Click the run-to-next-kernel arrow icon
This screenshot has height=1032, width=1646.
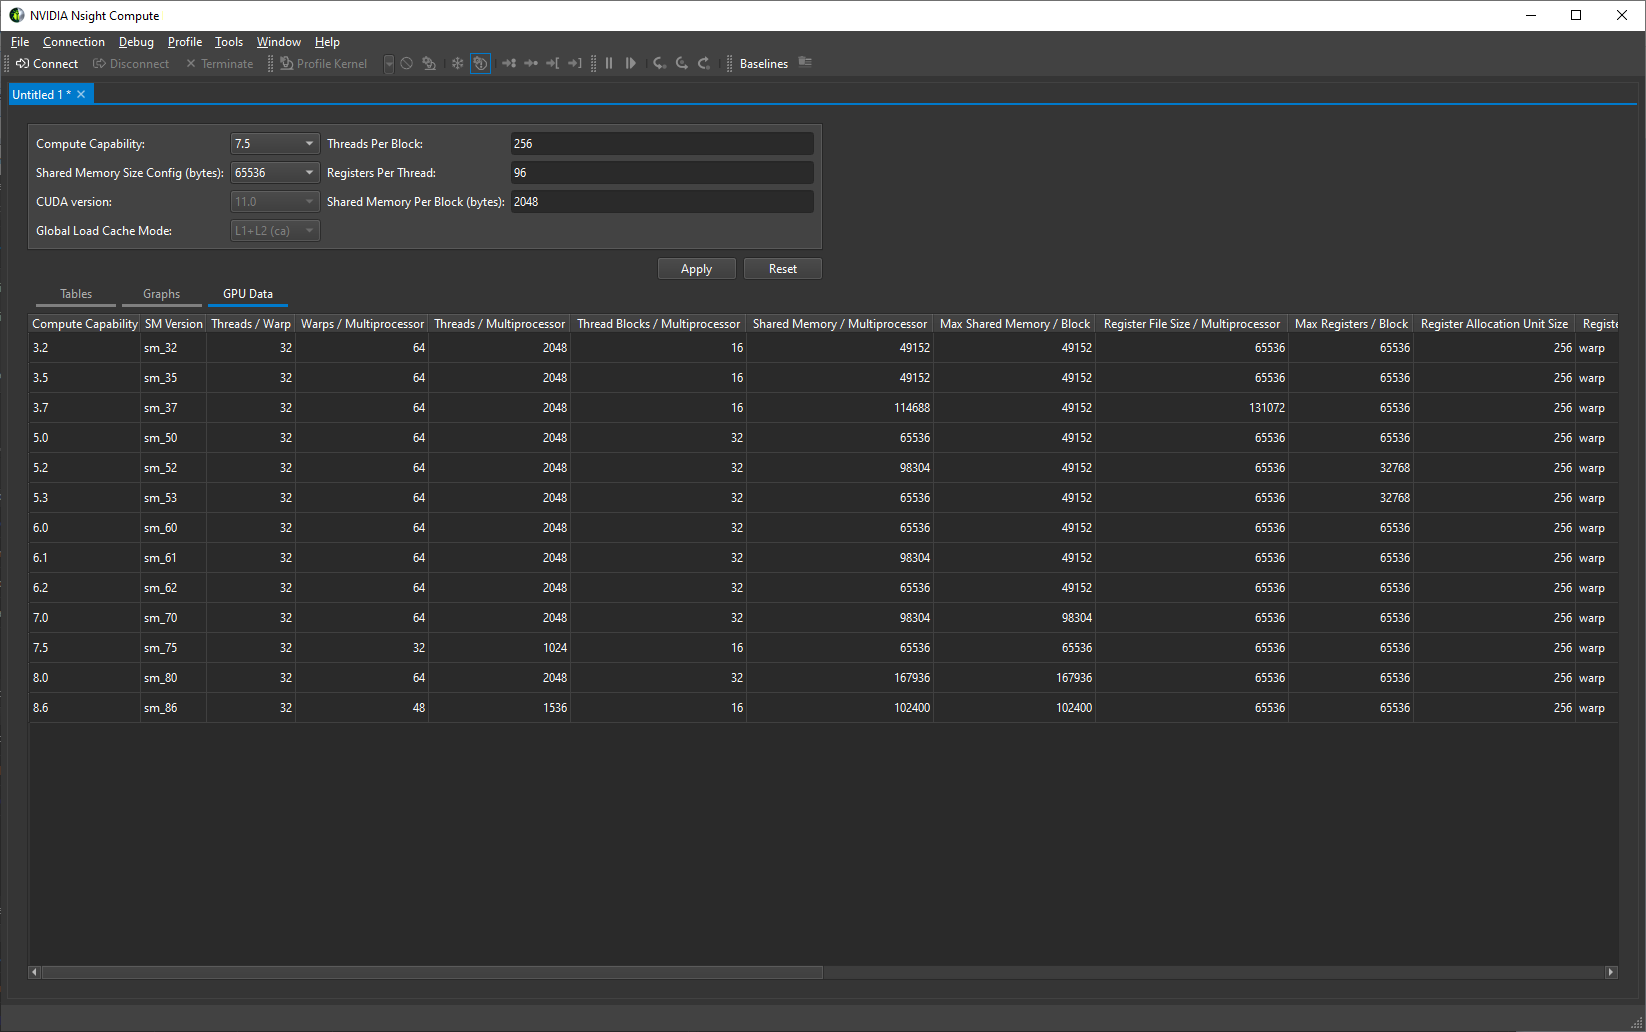pyautogui.click(x=509, y=63)
